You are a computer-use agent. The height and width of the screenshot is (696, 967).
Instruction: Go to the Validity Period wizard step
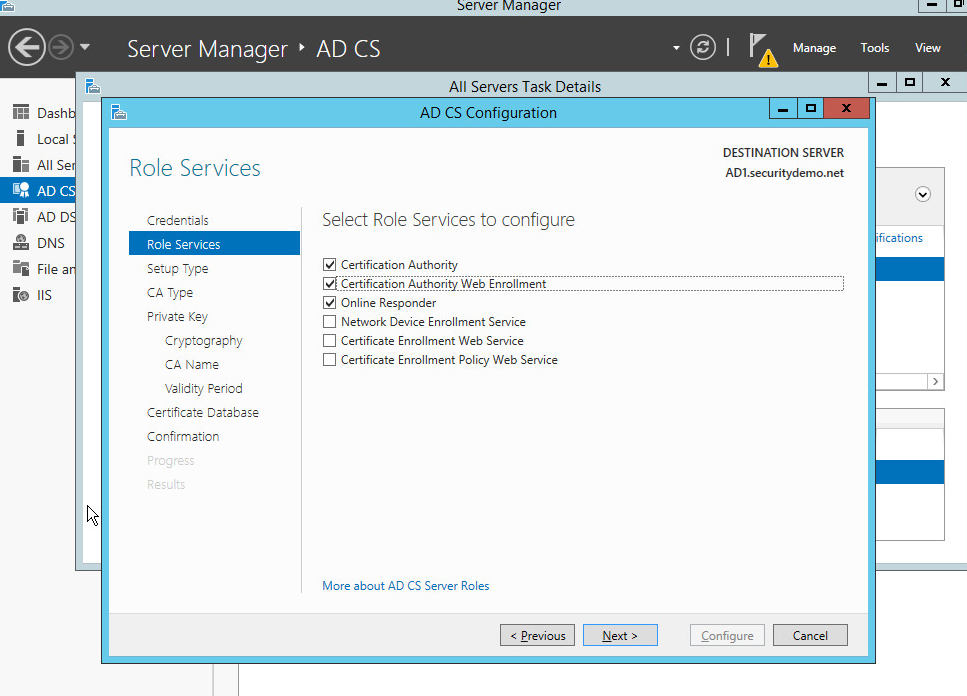click(x=204, y=388)
